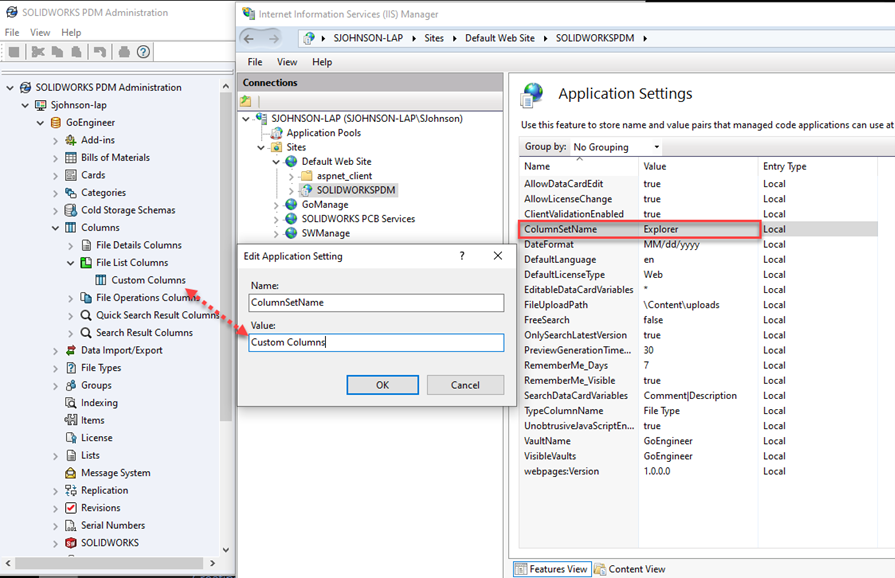Click Cancel in Edit Application Setting dialog

465,385
